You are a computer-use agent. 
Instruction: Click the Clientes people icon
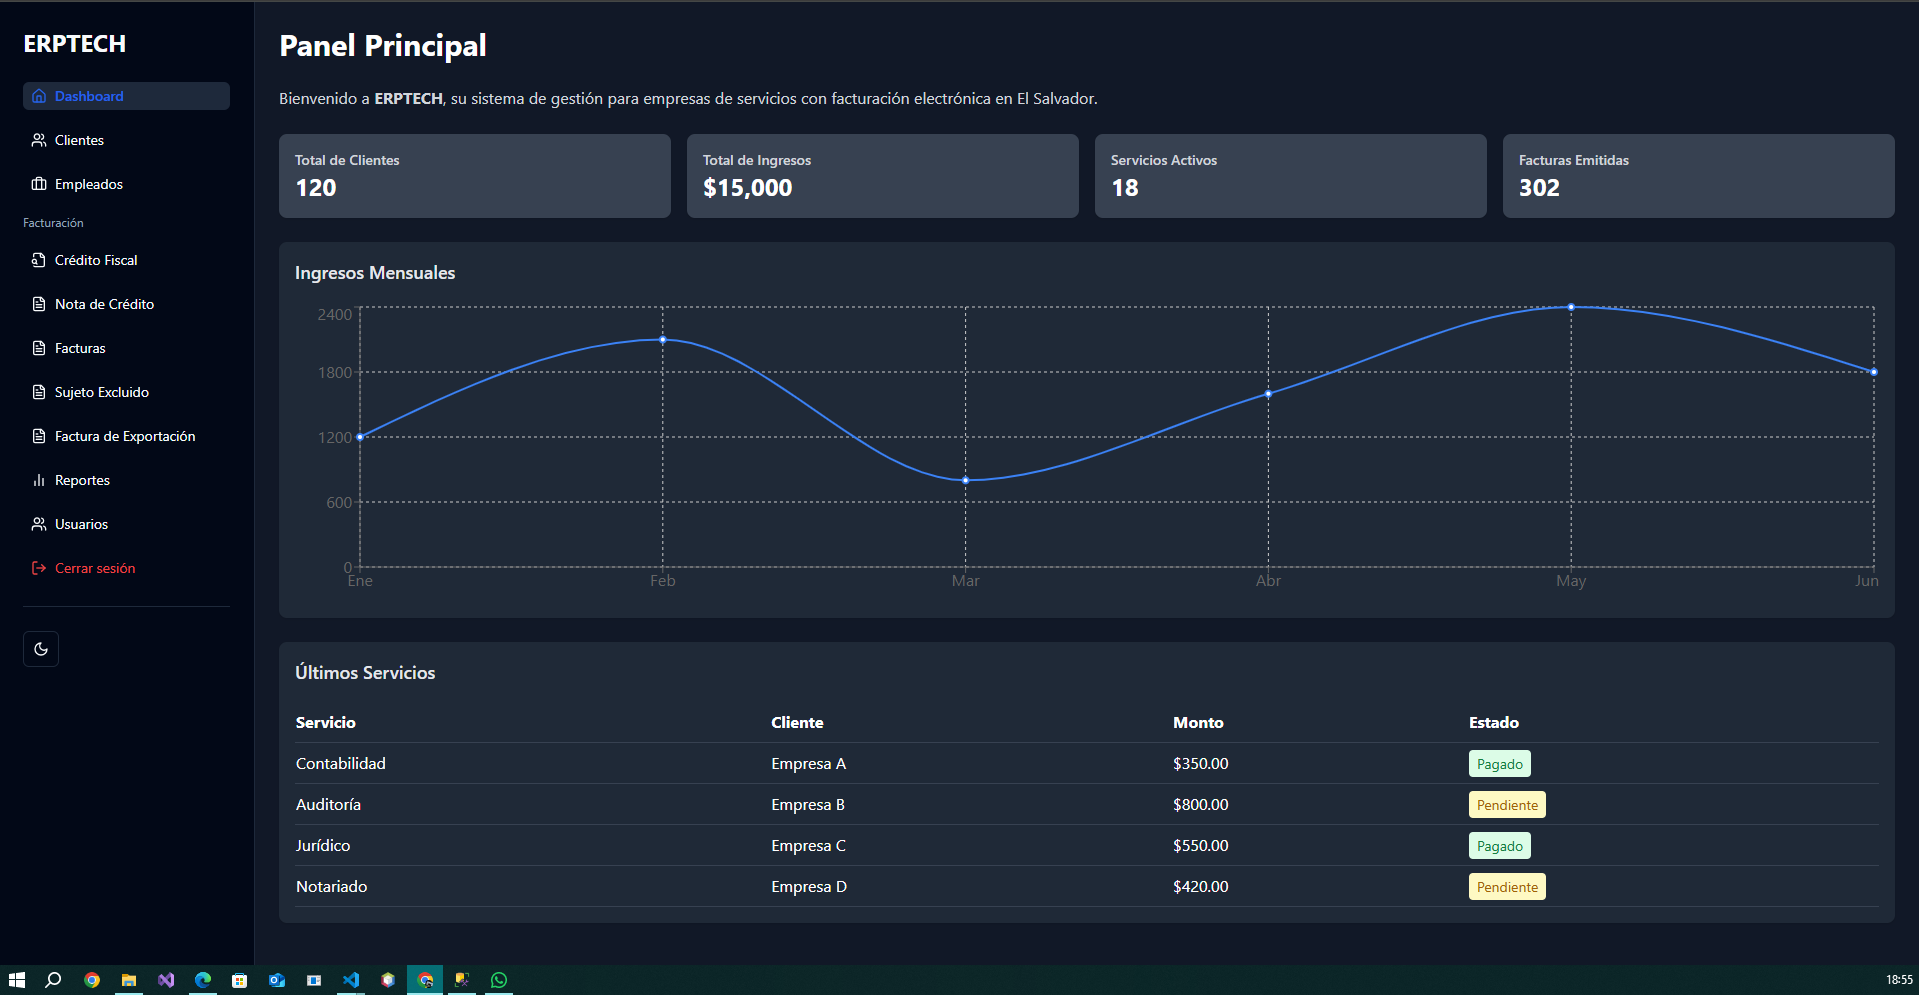(x=39, y=140)
